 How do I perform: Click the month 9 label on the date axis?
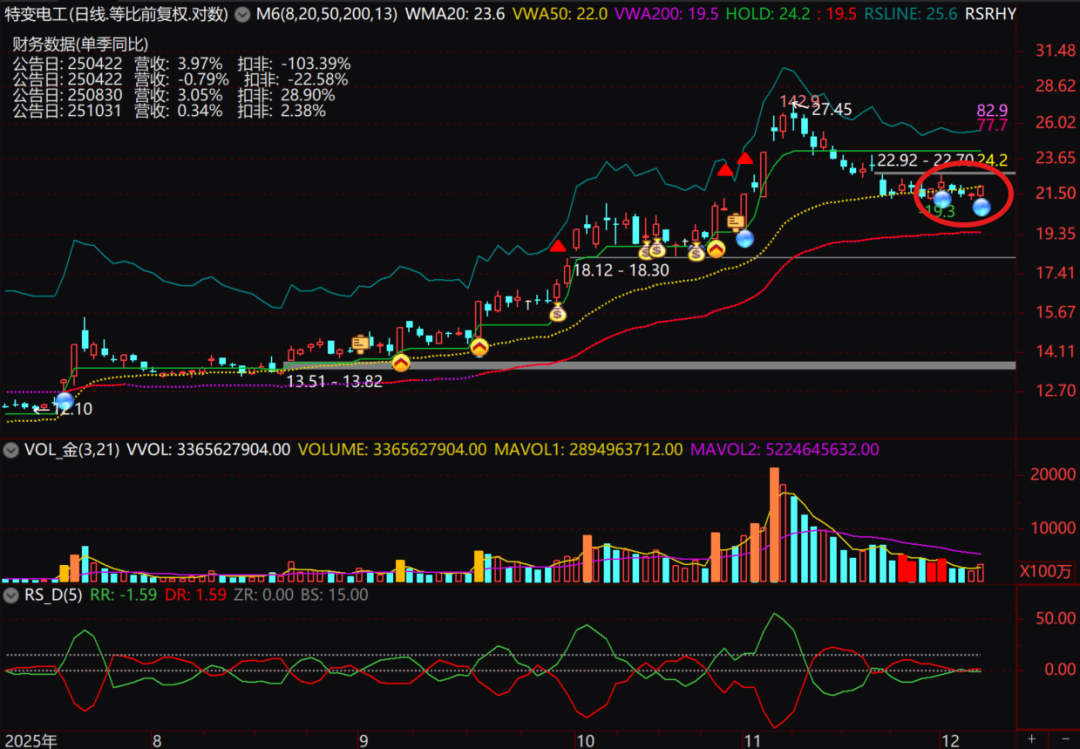pyautogui.click(x=363, y=741)
